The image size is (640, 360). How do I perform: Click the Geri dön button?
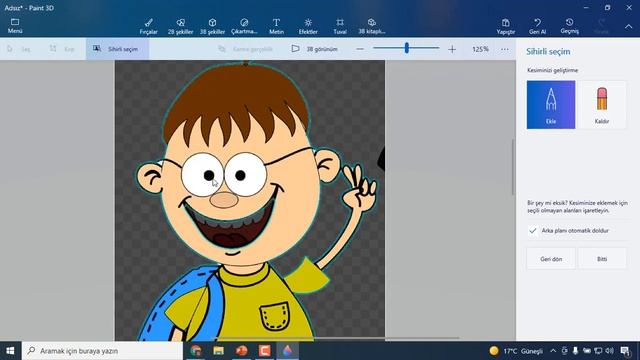[x=551, y=259]
